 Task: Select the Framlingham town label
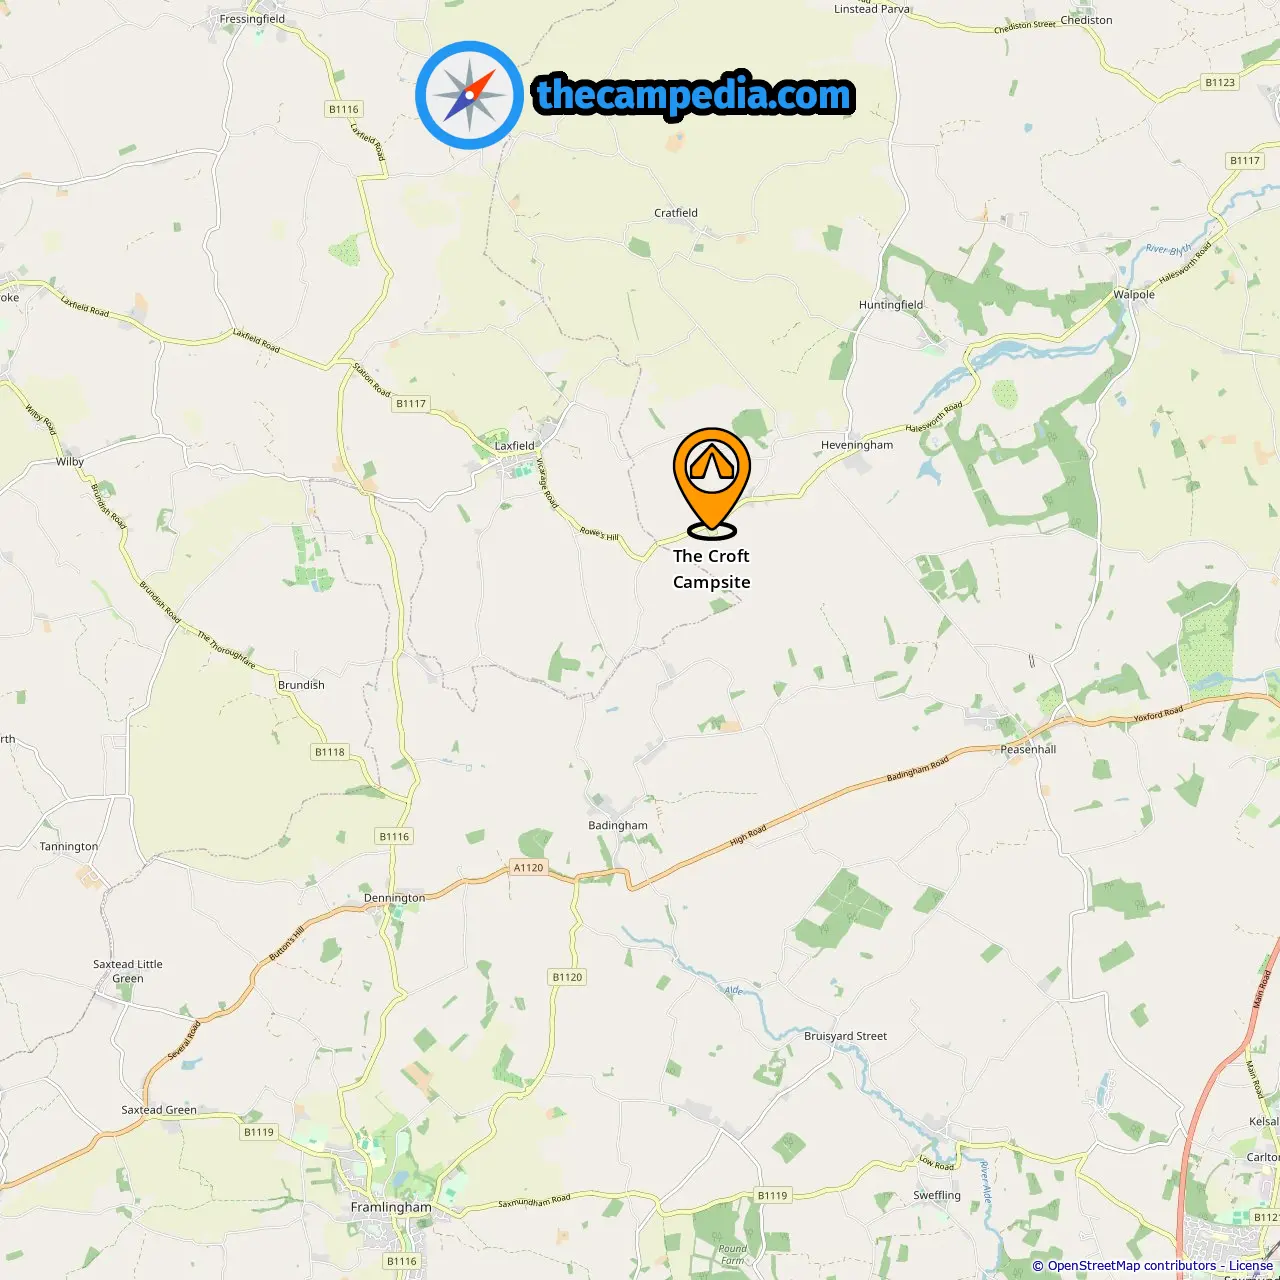pos(391,1207)
